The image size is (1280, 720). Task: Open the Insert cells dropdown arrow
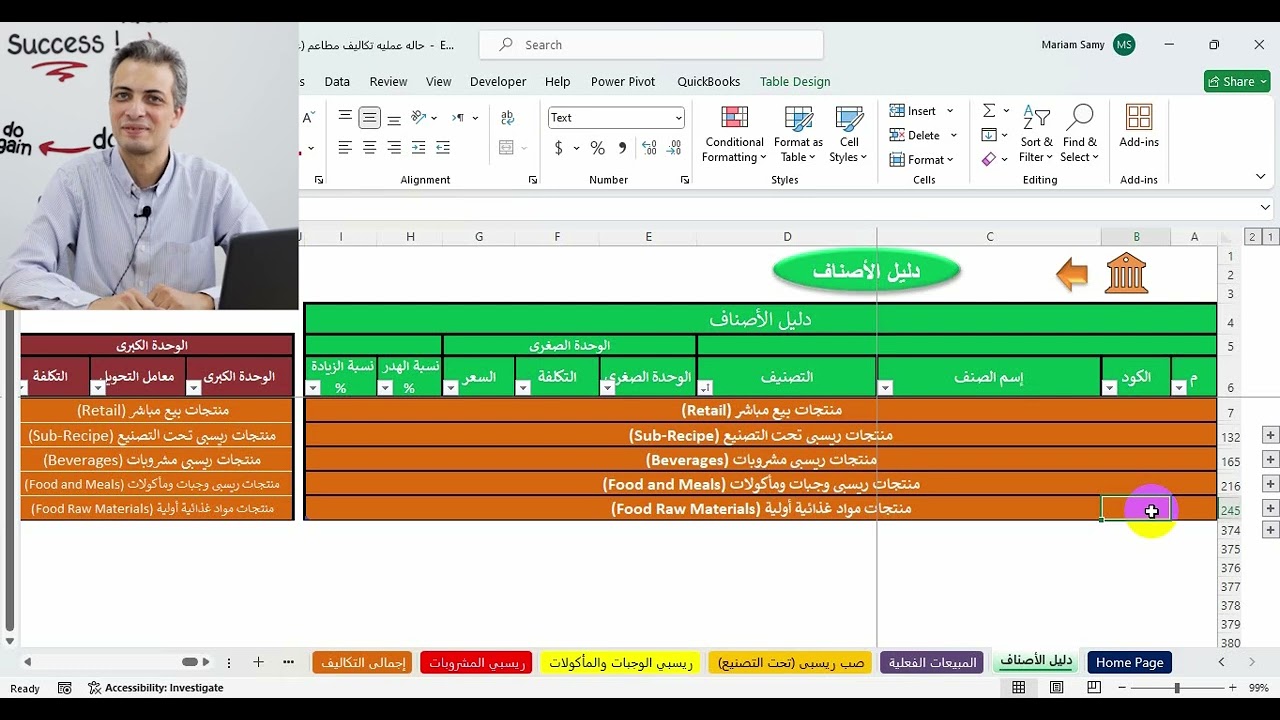(950, 111)
